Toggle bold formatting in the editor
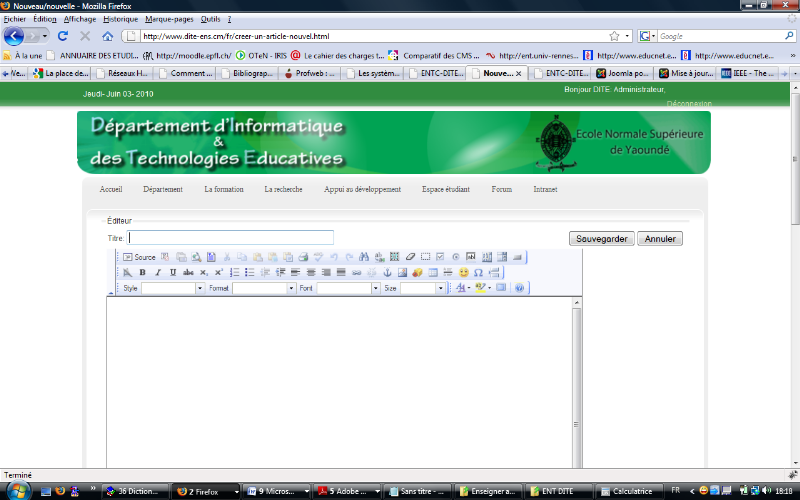800x500 pixels. pyautogui.click(x=142, y=272)
